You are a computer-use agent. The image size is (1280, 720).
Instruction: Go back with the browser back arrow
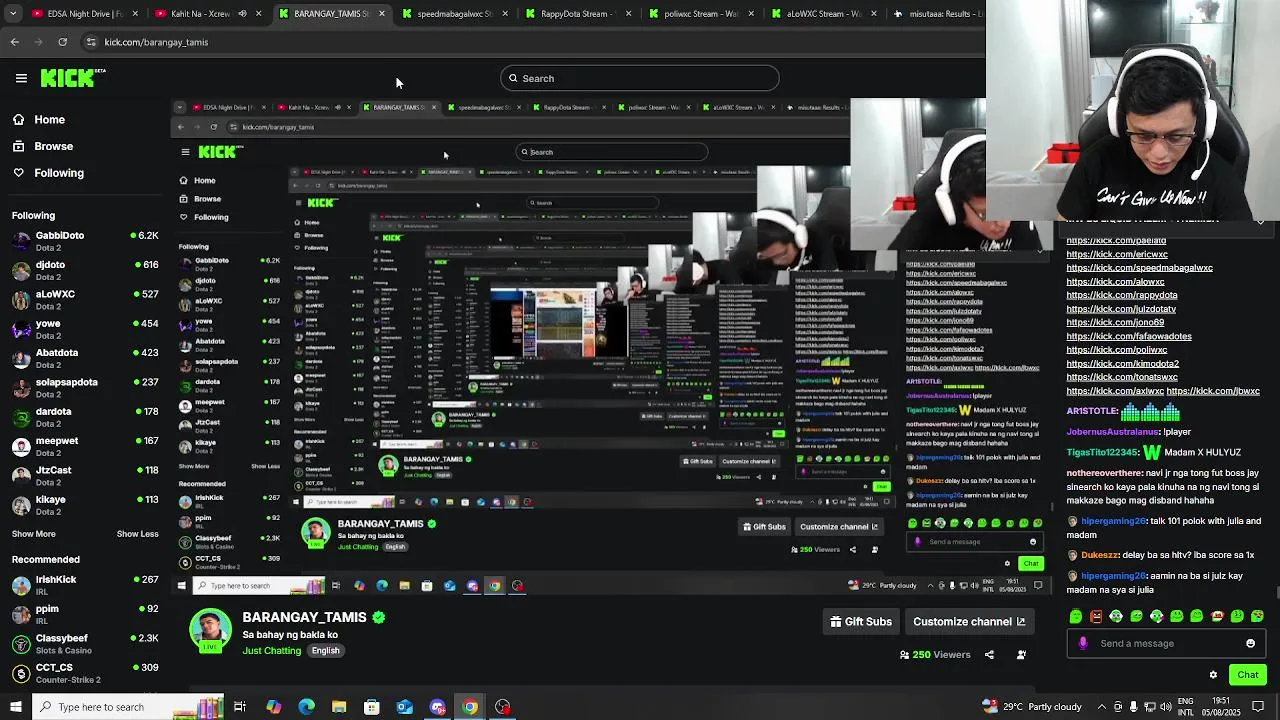(x=14, y=42)
